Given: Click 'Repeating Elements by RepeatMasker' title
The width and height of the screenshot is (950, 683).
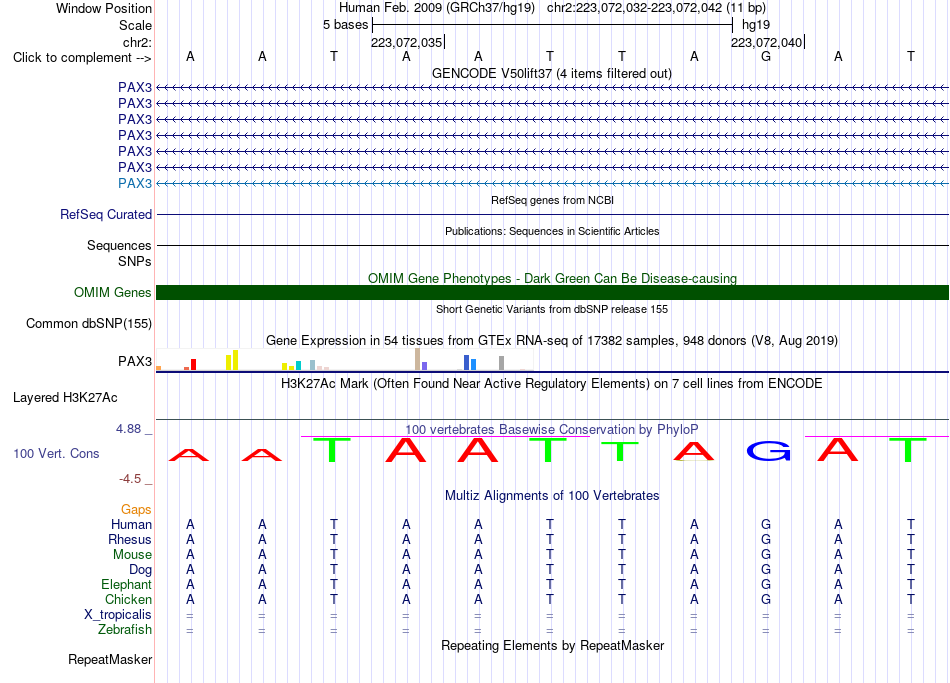Looking at the screenshot, I should click(x=552, y=645).
